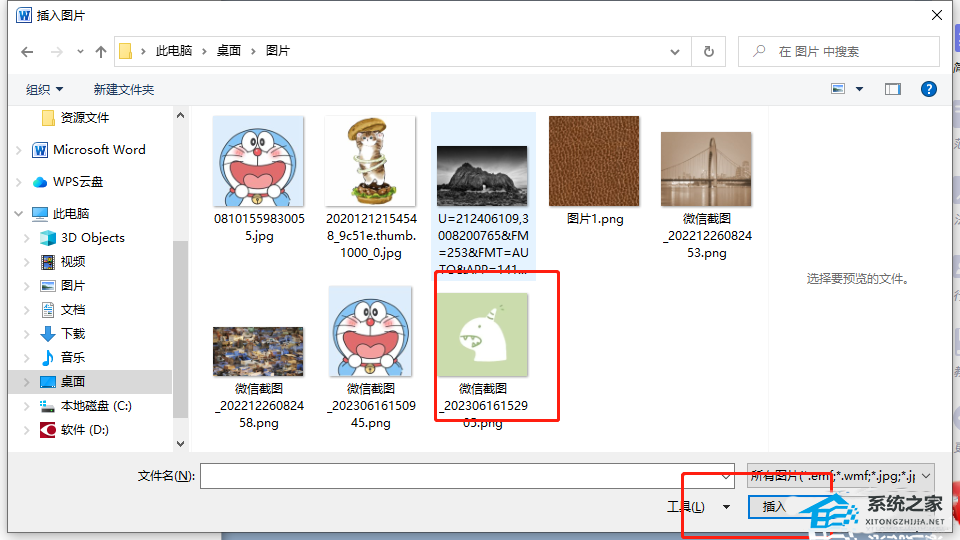Open 软件 (D:) drive in the sidebar
Image resolution: width=960 pixels, height=540 pixels.
[x=75, y=430]
